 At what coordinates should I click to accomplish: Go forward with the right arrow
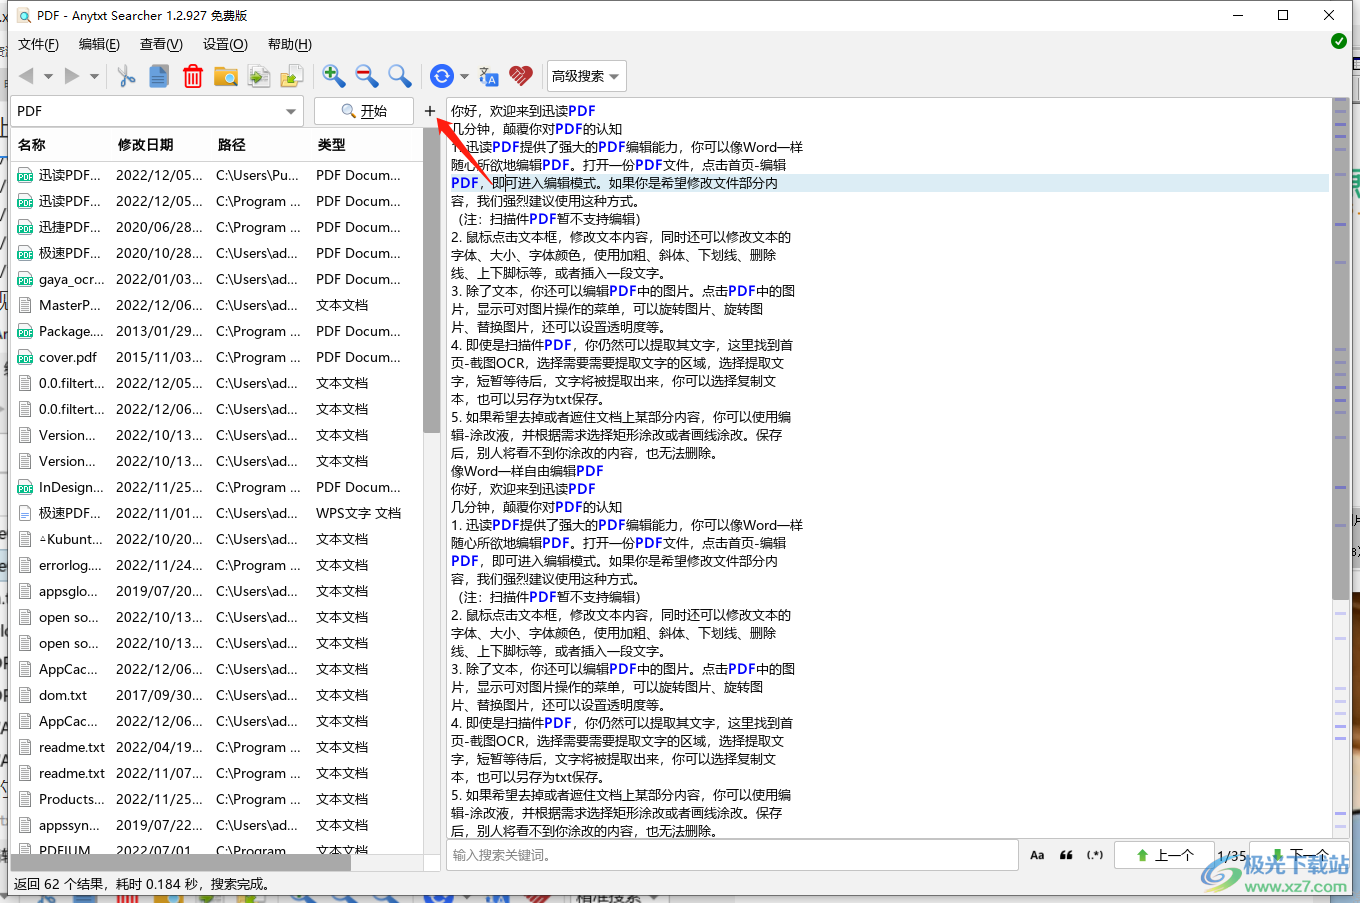click(71, 76)
